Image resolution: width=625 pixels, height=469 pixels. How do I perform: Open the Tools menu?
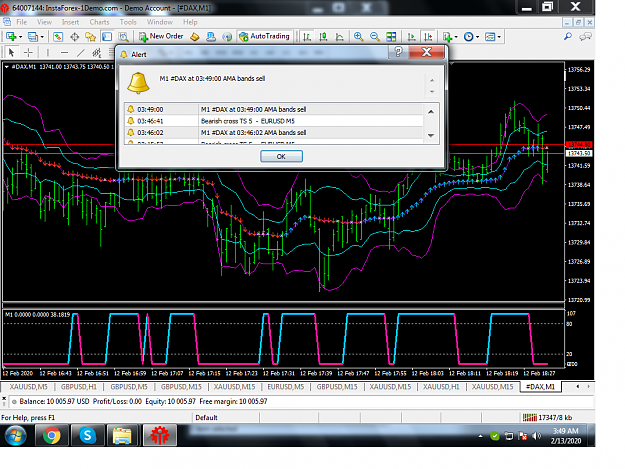pyautogui.click(x=128, y=22)
